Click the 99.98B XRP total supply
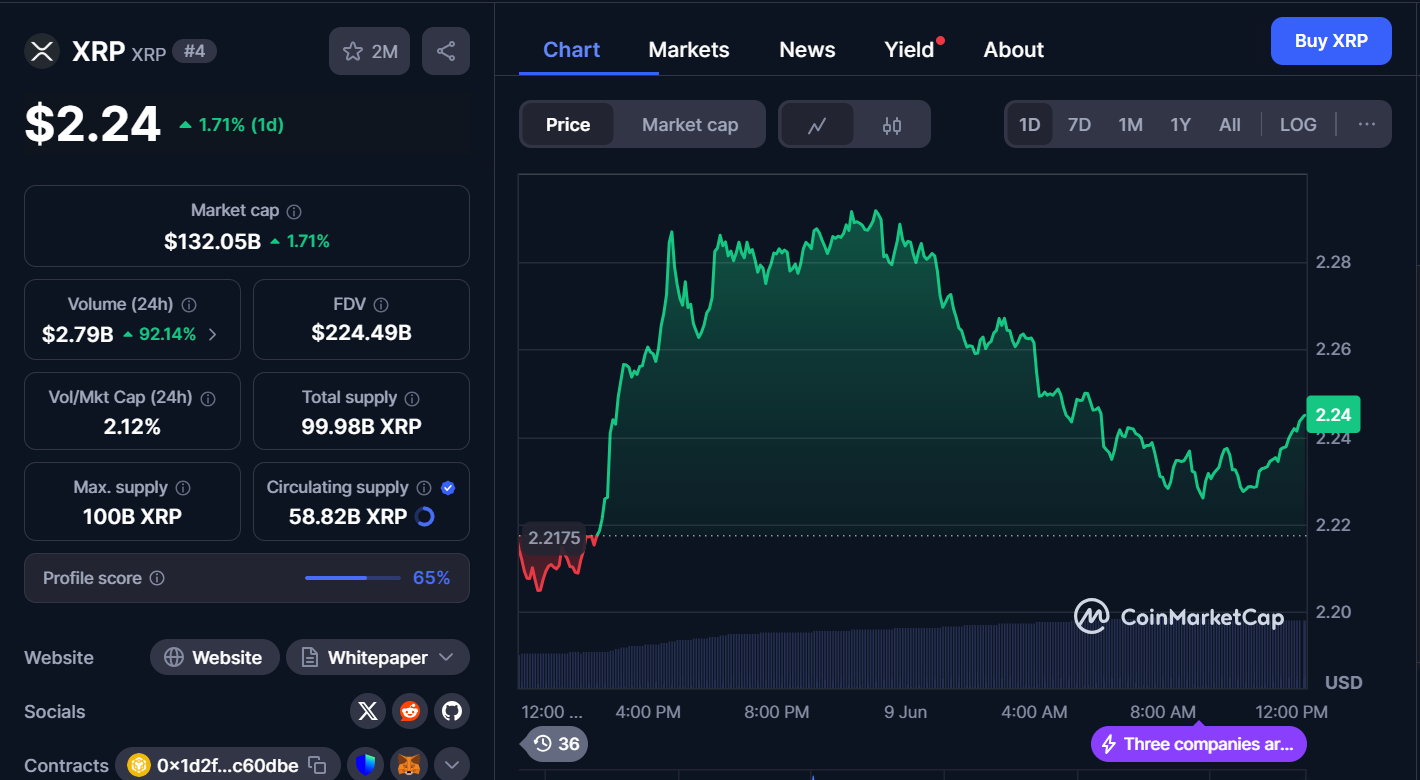1420x780 pixels. pos(361,426)
